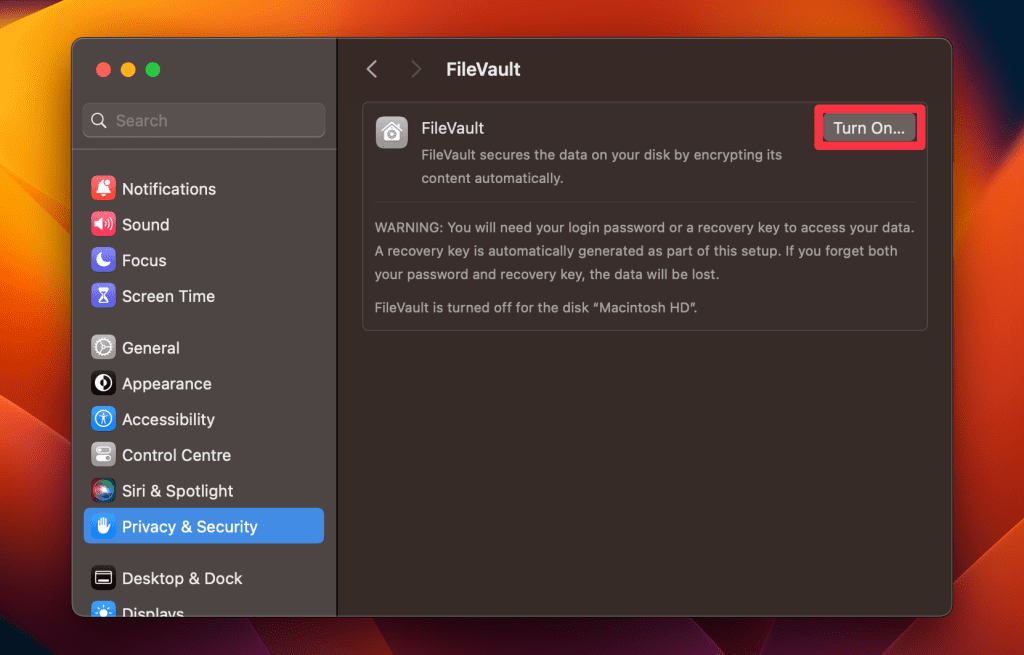Open the Displays settings pane
Screen dimensions: 1024x655
[152, 609]
